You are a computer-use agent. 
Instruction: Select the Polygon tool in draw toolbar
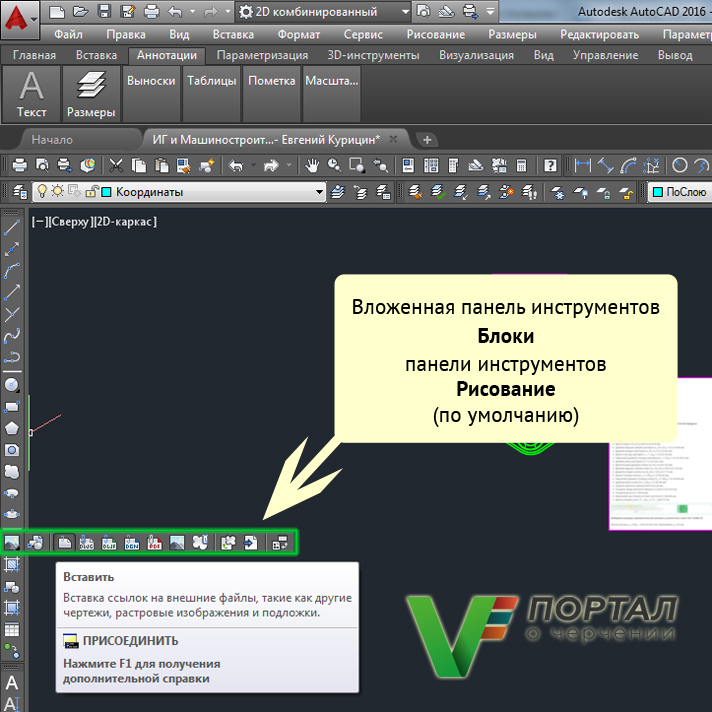(x=12, y=428)
